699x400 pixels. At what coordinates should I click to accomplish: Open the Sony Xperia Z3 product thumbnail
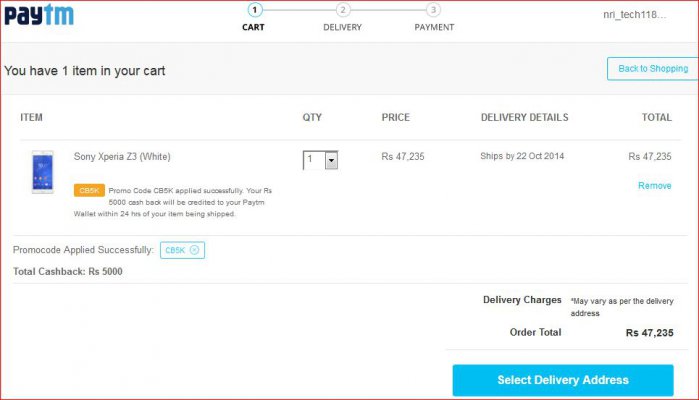point(43,172)
